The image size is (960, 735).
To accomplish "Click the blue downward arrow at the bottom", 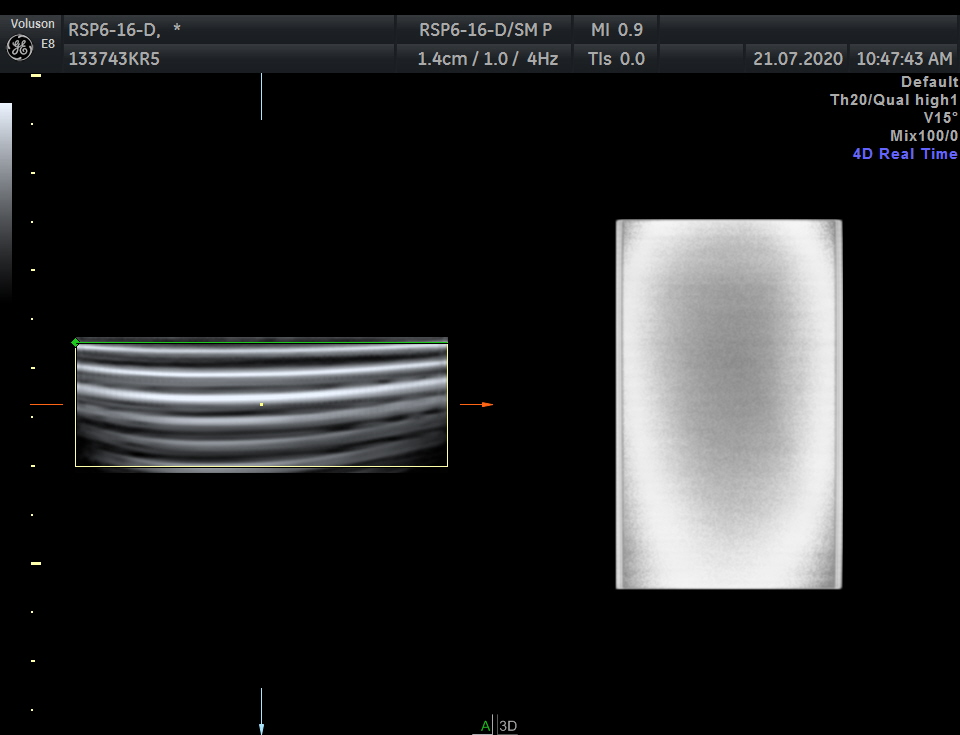I will click(261, 728).
